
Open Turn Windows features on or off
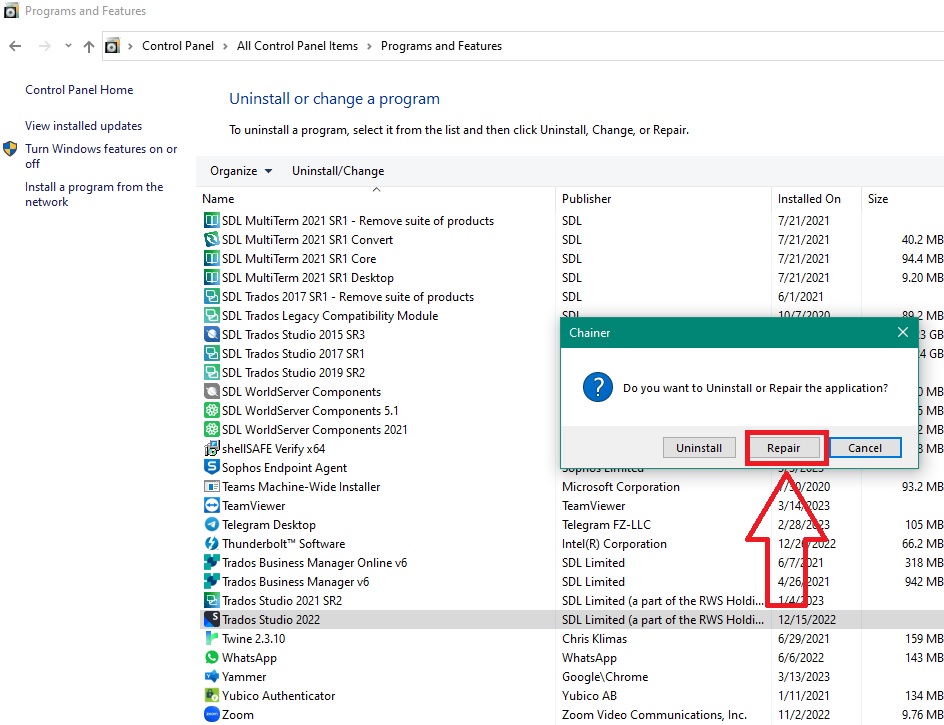point(101,156)
